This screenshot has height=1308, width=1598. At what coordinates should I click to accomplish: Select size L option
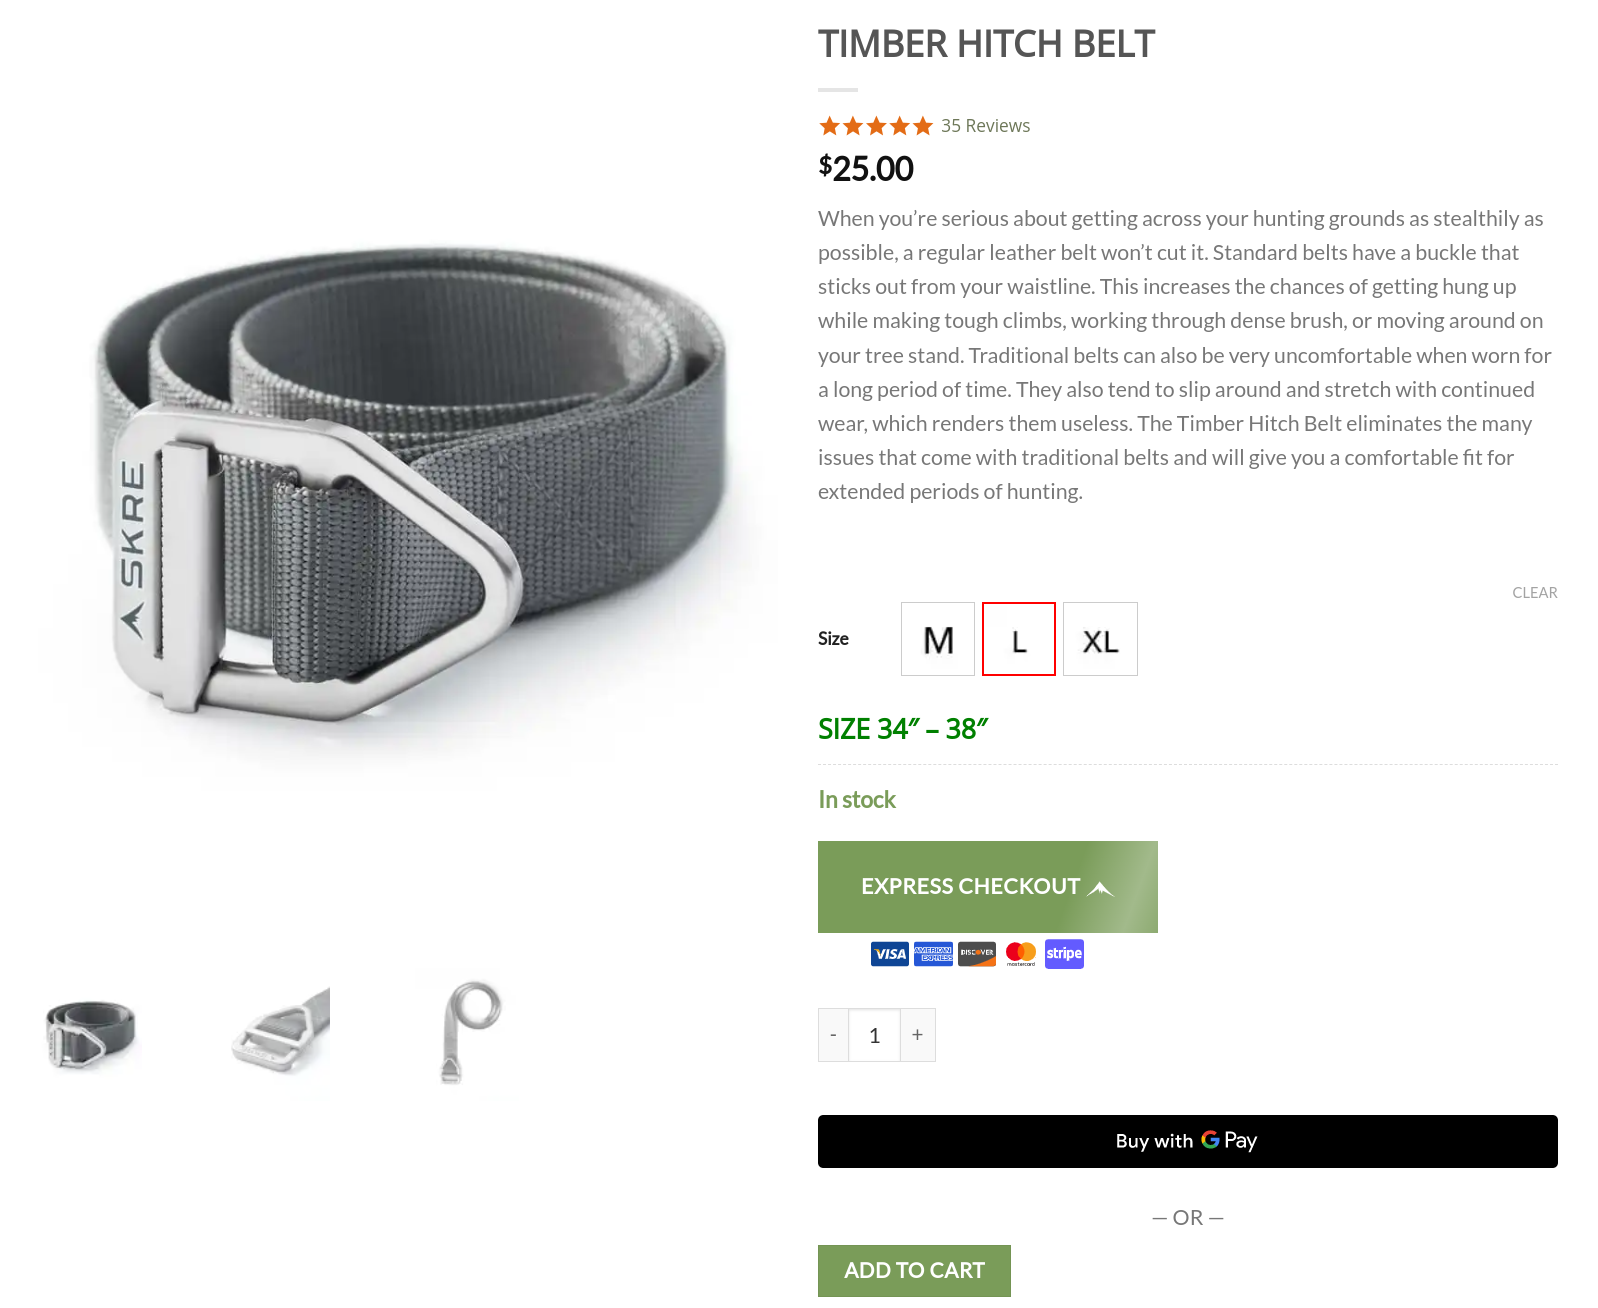click(1019, 639)
